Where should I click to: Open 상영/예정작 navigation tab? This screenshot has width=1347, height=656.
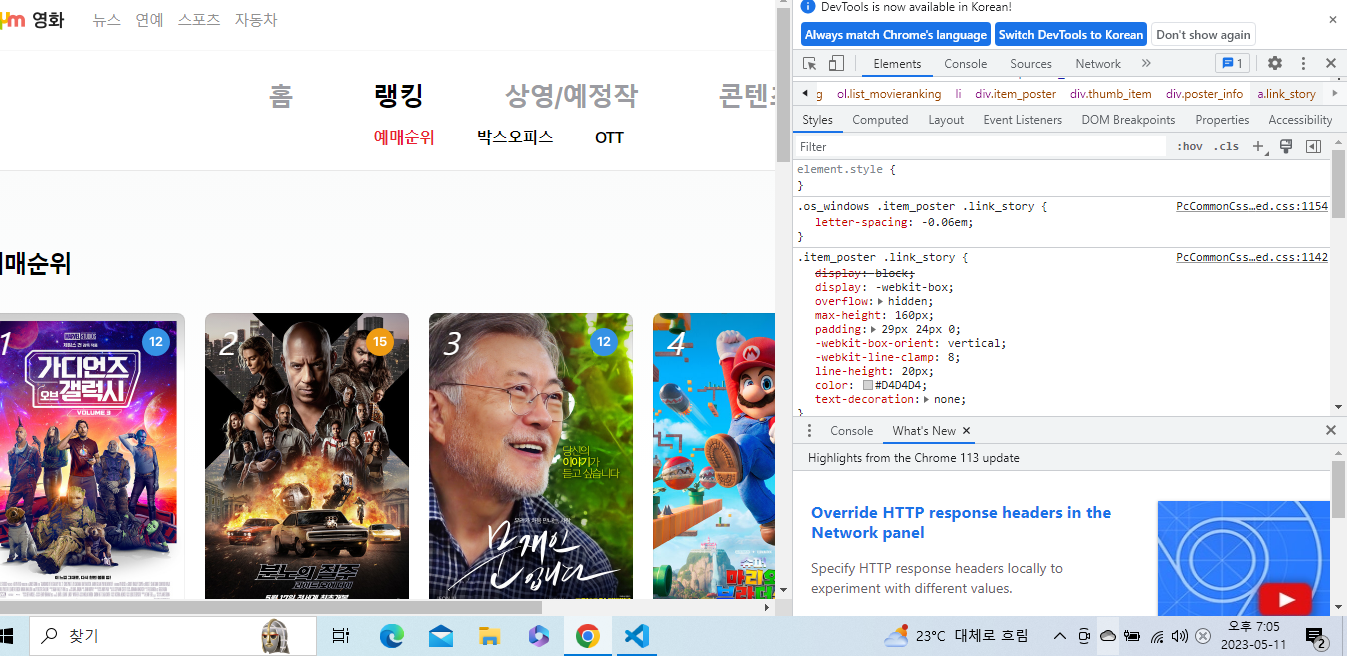tap(571, 96)
